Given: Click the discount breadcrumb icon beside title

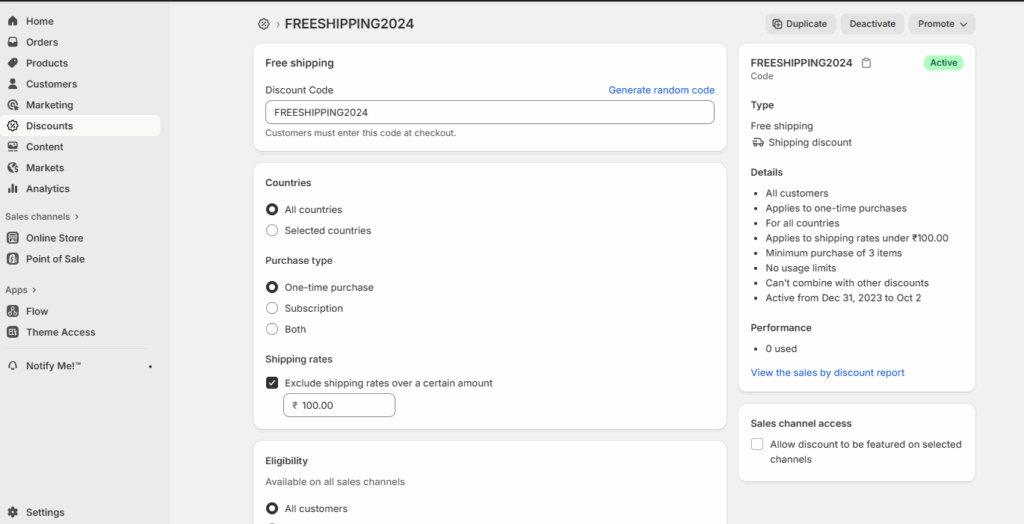Looking at the screenshot, I should (x=264, y=24).
